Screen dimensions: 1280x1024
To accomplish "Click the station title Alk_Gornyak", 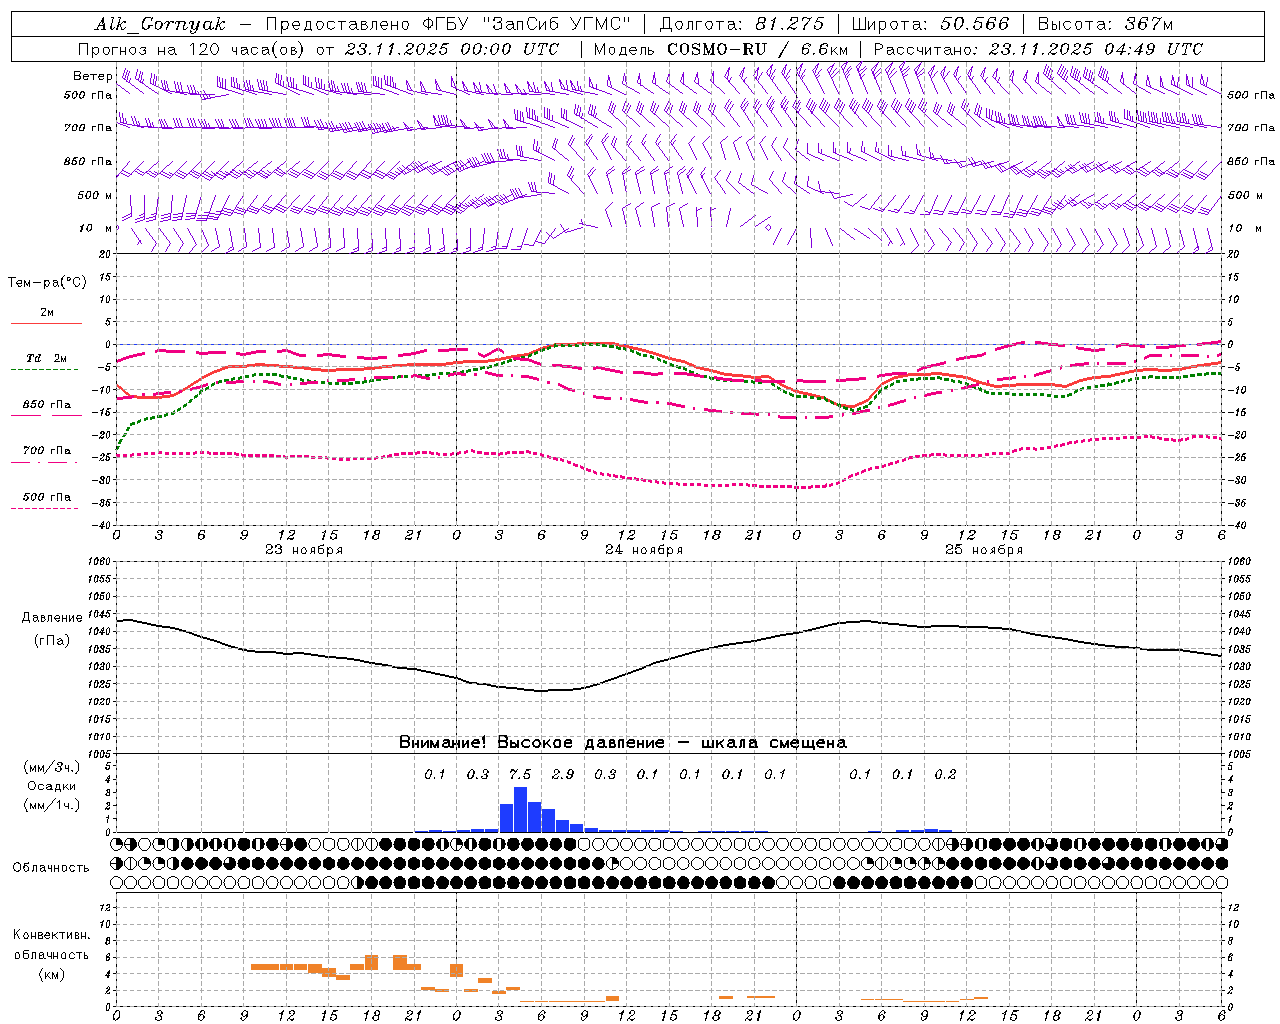I will tap(160, 24).
